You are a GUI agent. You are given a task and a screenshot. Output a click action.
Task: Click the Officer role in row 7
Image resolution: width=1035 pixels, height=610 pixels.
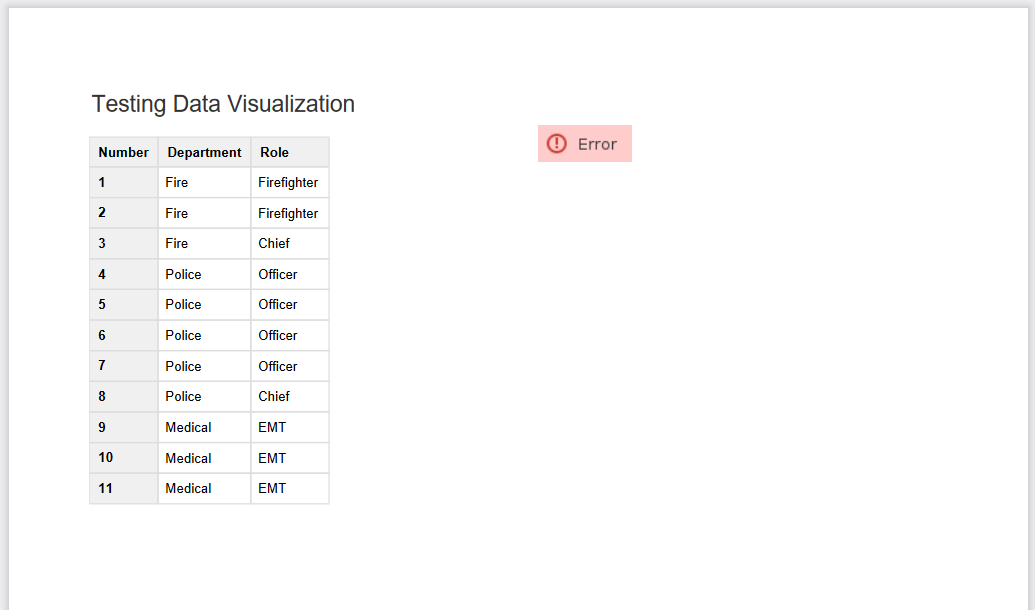click(x=277, y=366)
